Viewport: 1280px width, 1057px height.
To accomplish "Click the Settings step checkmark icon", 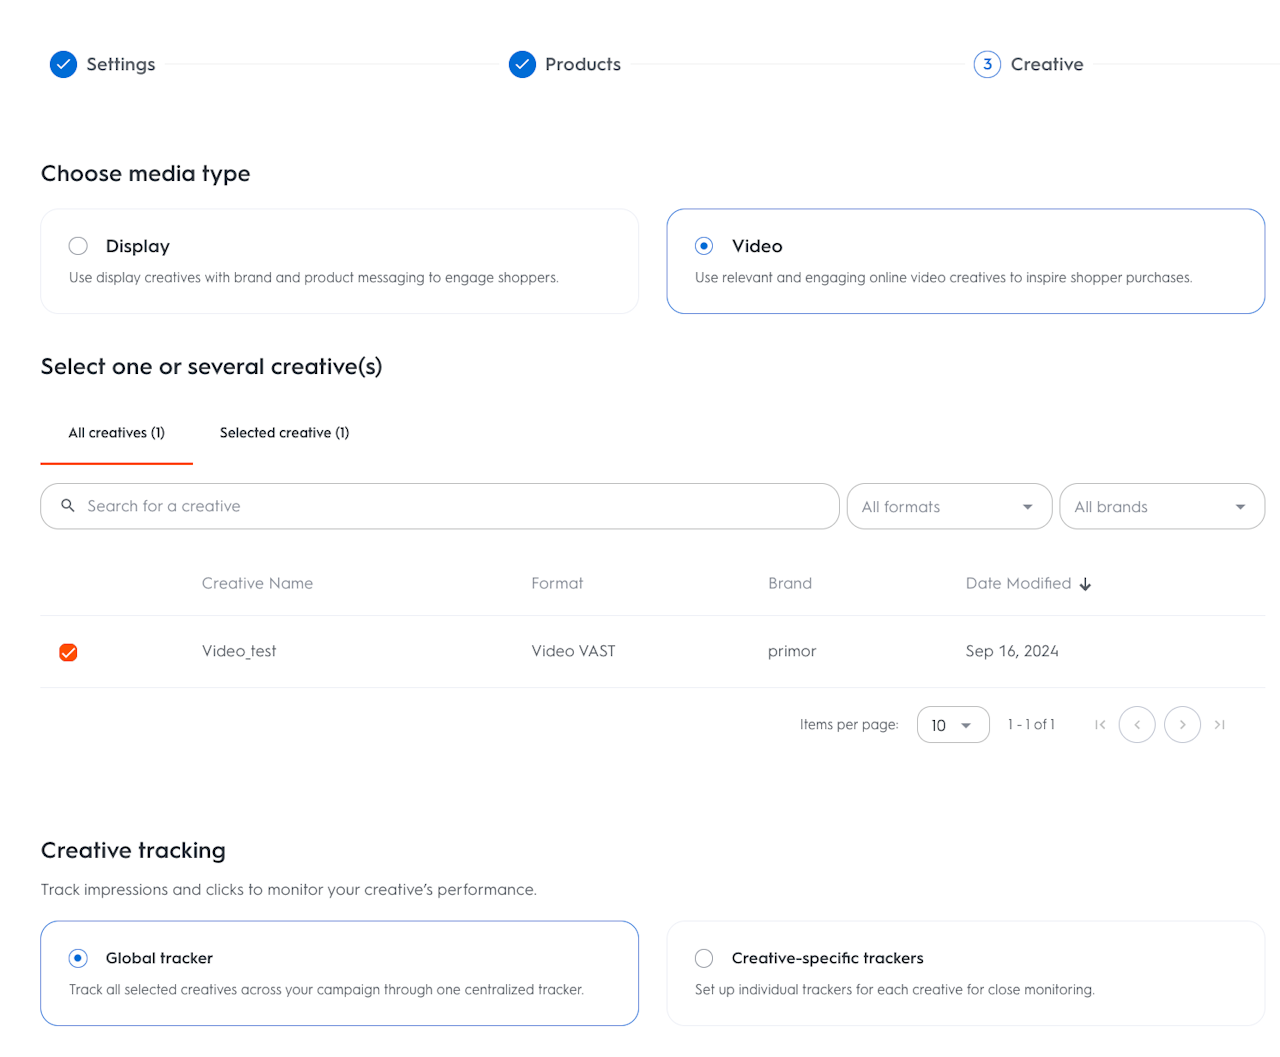I will 63,65.
